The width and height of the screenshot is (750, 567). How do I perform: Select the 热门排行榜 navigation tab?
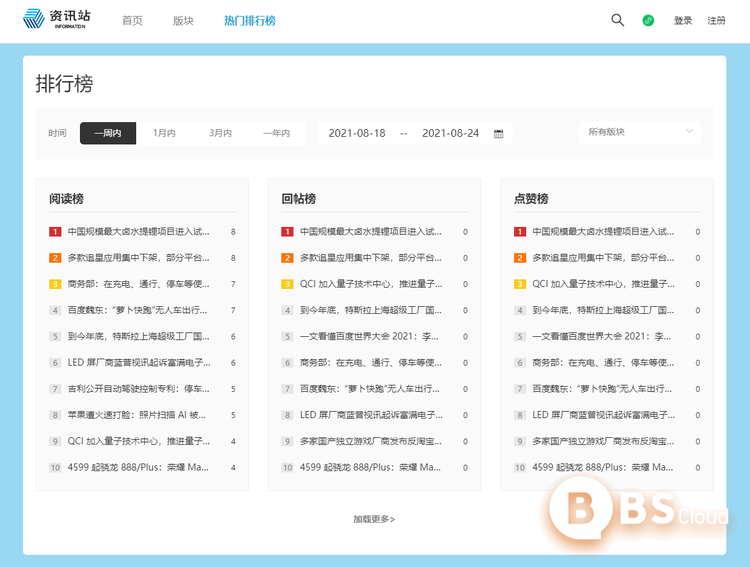pos(250,21)
